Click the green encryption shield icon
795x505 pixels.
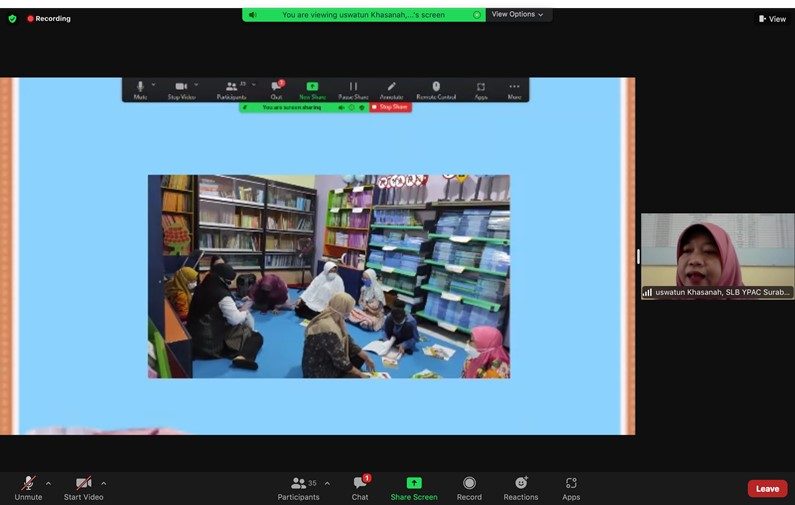[13, 18]
